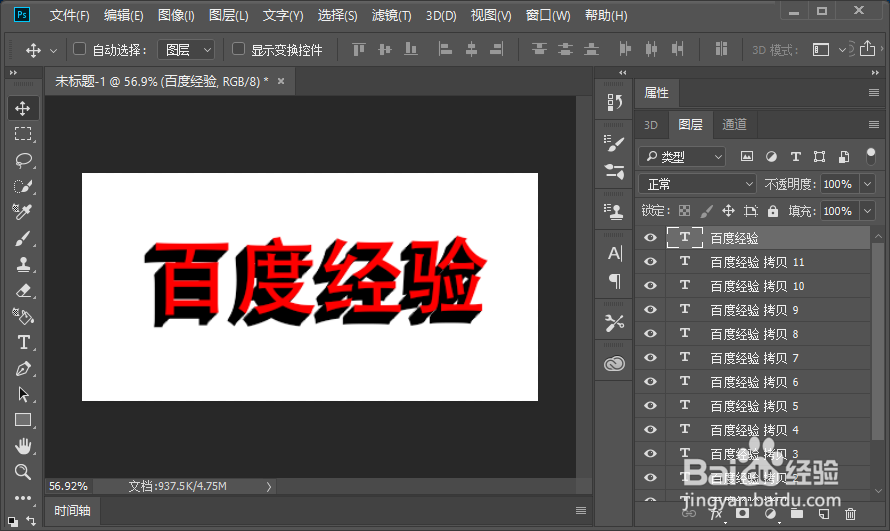Open the 正常 blend mode dropdown

[x=698, y=184]
